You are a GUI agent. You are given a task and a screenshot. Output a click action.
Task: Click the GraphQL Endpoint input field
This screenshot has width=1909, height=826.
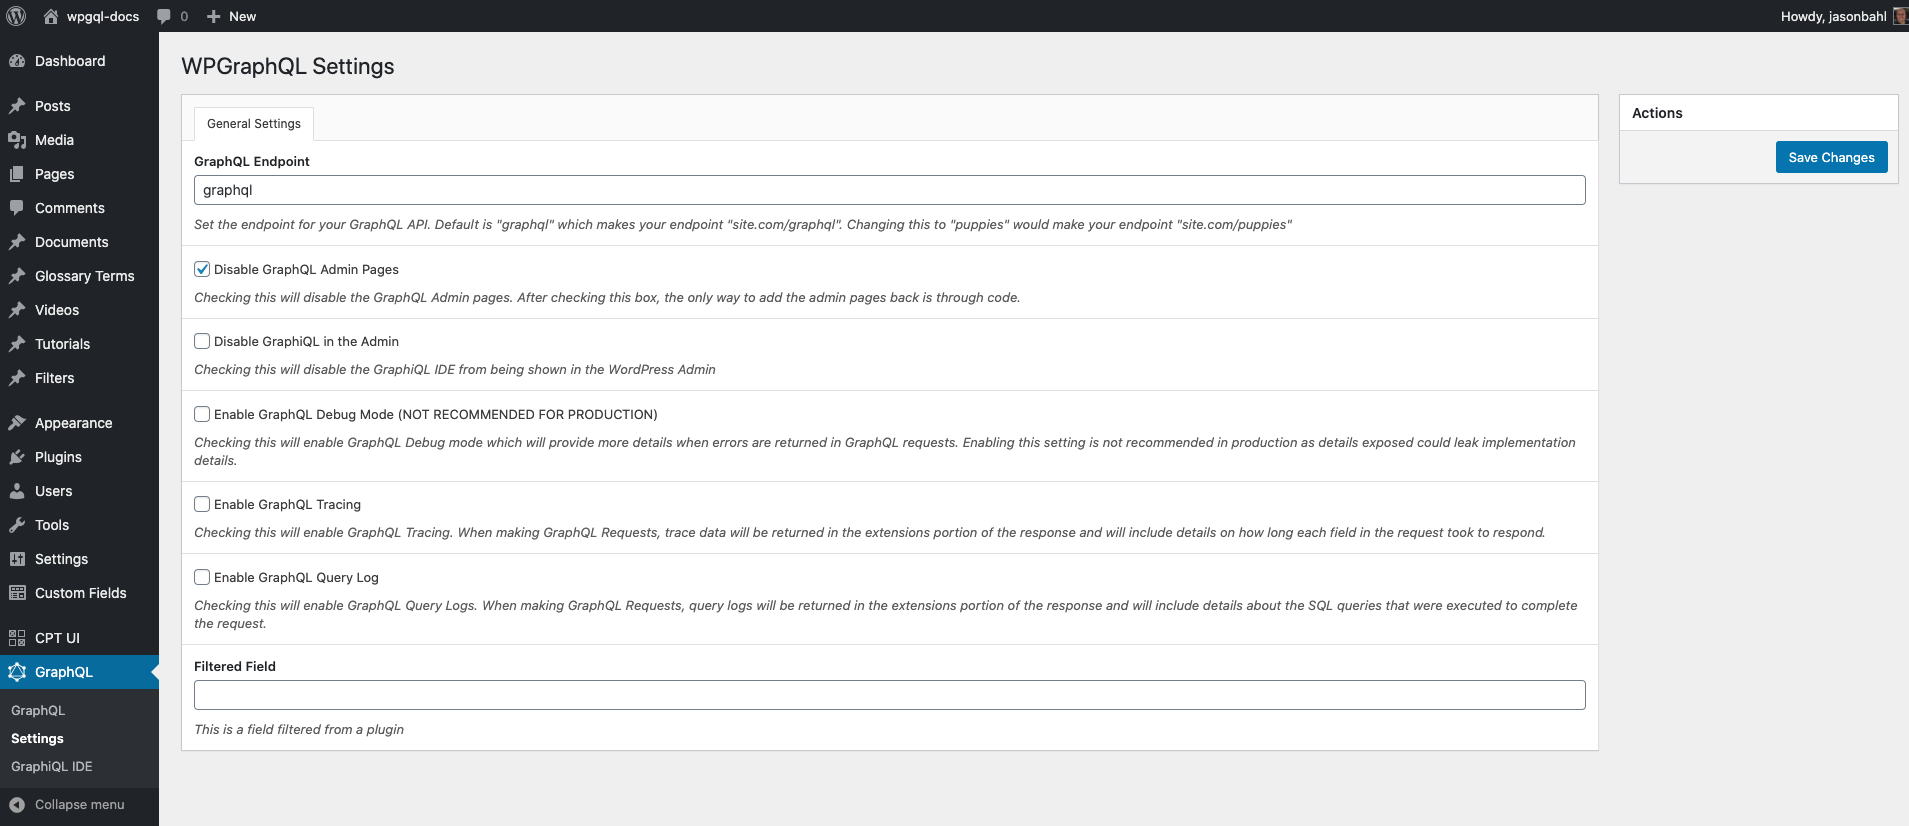(x=889, y=190)
